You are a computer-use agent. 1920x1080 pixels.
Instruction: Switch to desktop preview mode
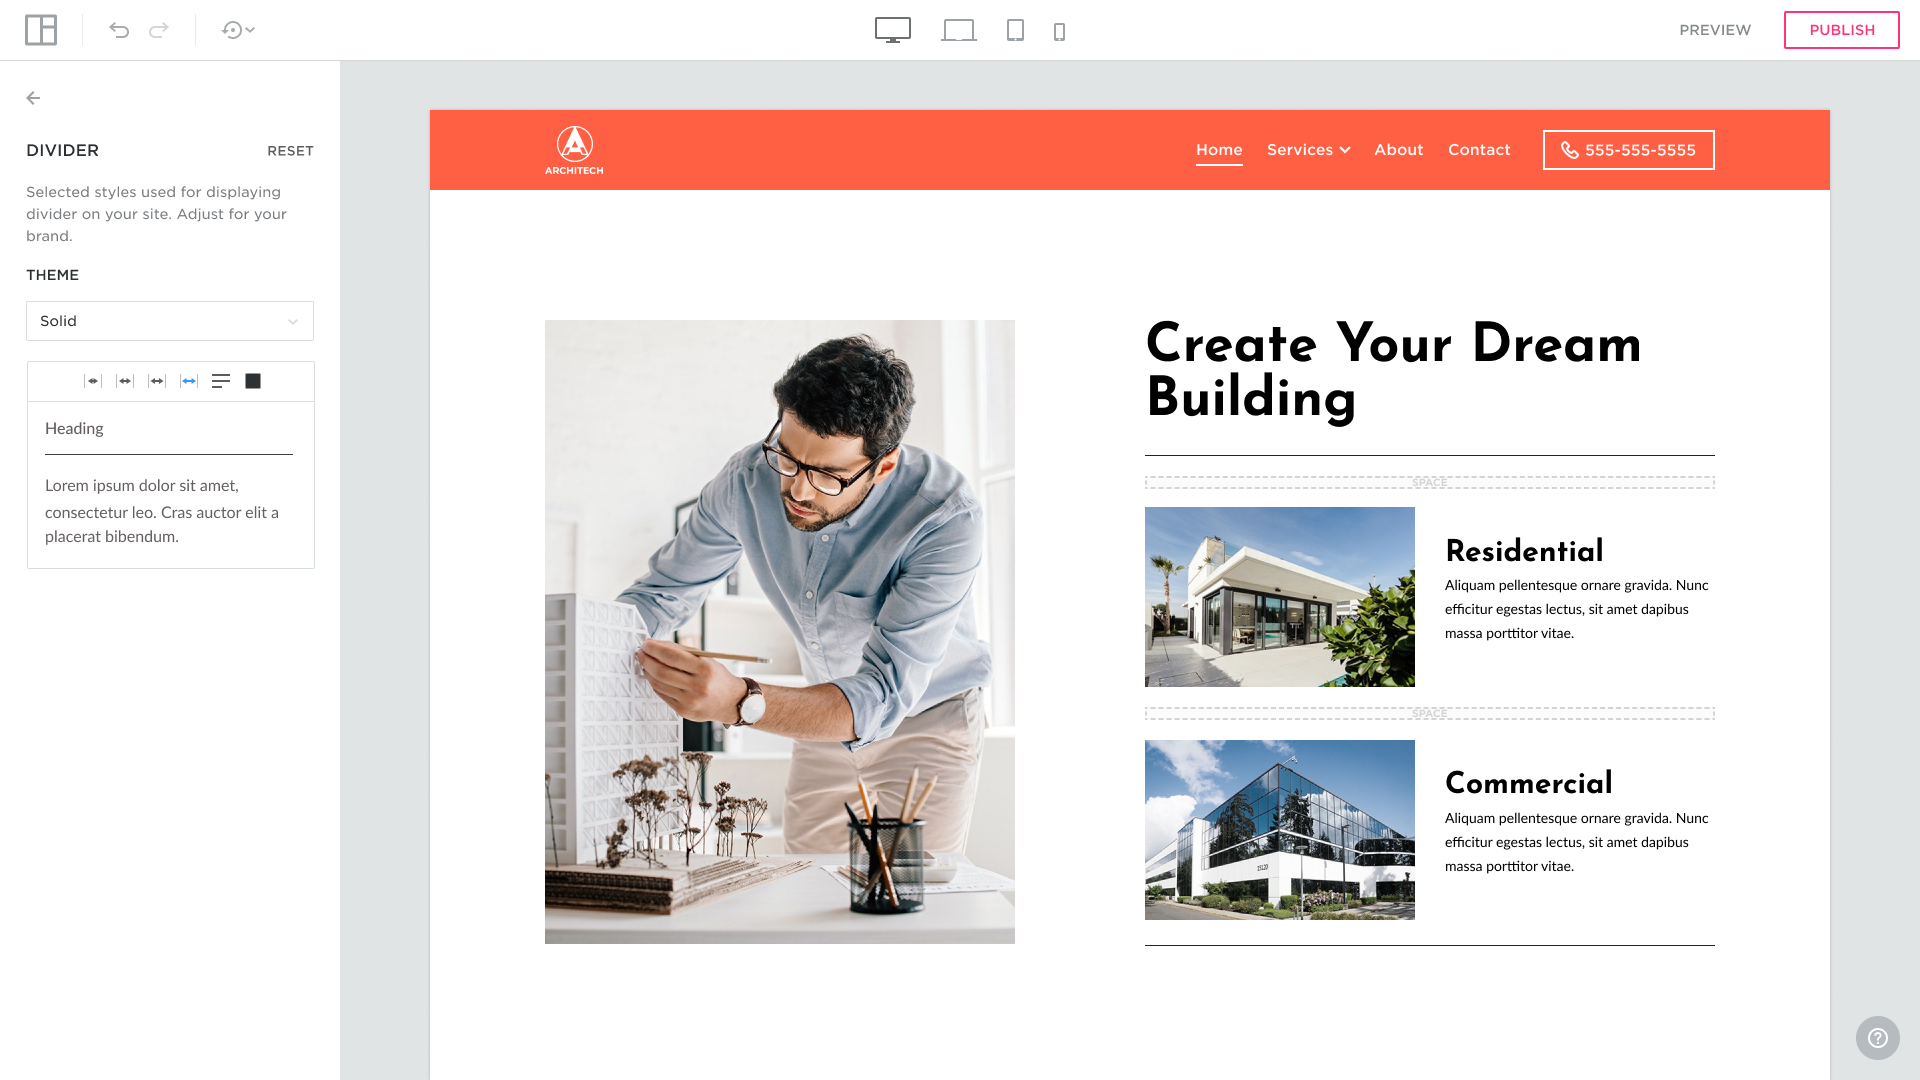click(892, 30)
